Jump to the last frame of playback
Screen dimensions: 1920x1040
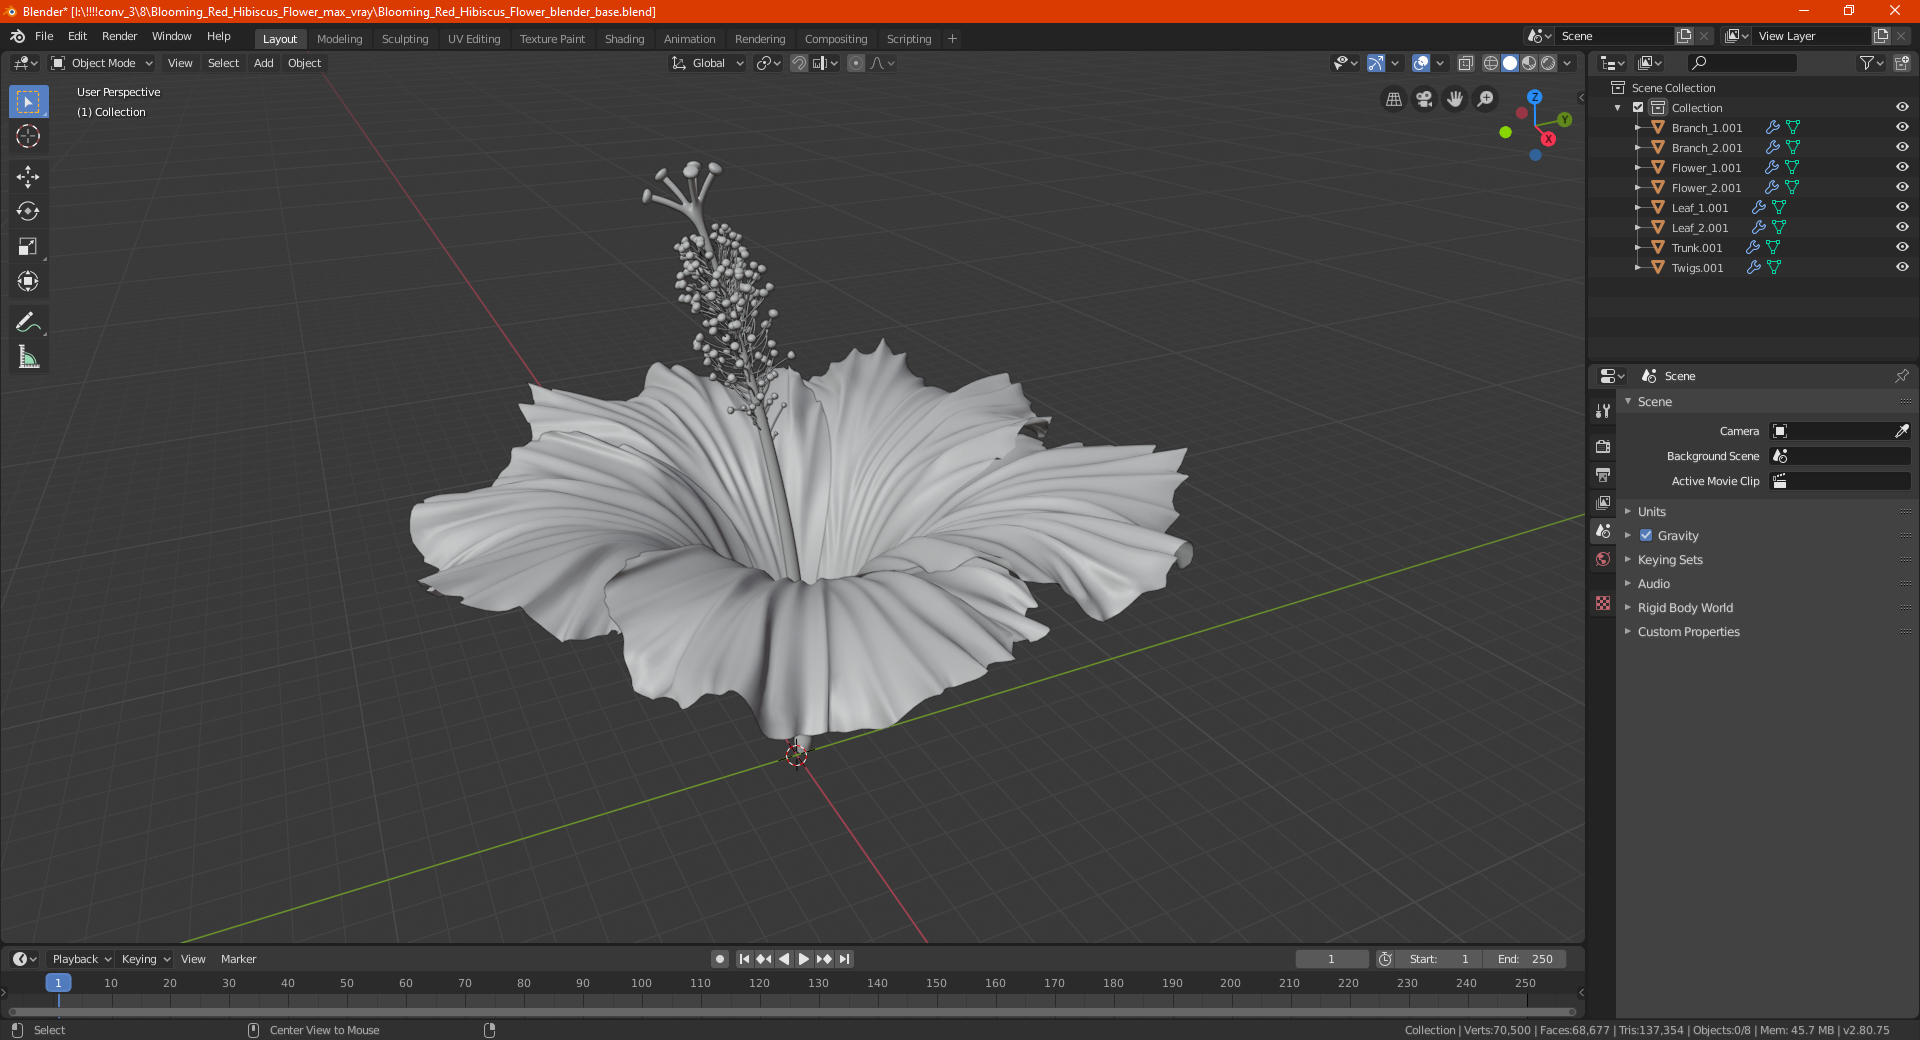click(x=845, y=959)
